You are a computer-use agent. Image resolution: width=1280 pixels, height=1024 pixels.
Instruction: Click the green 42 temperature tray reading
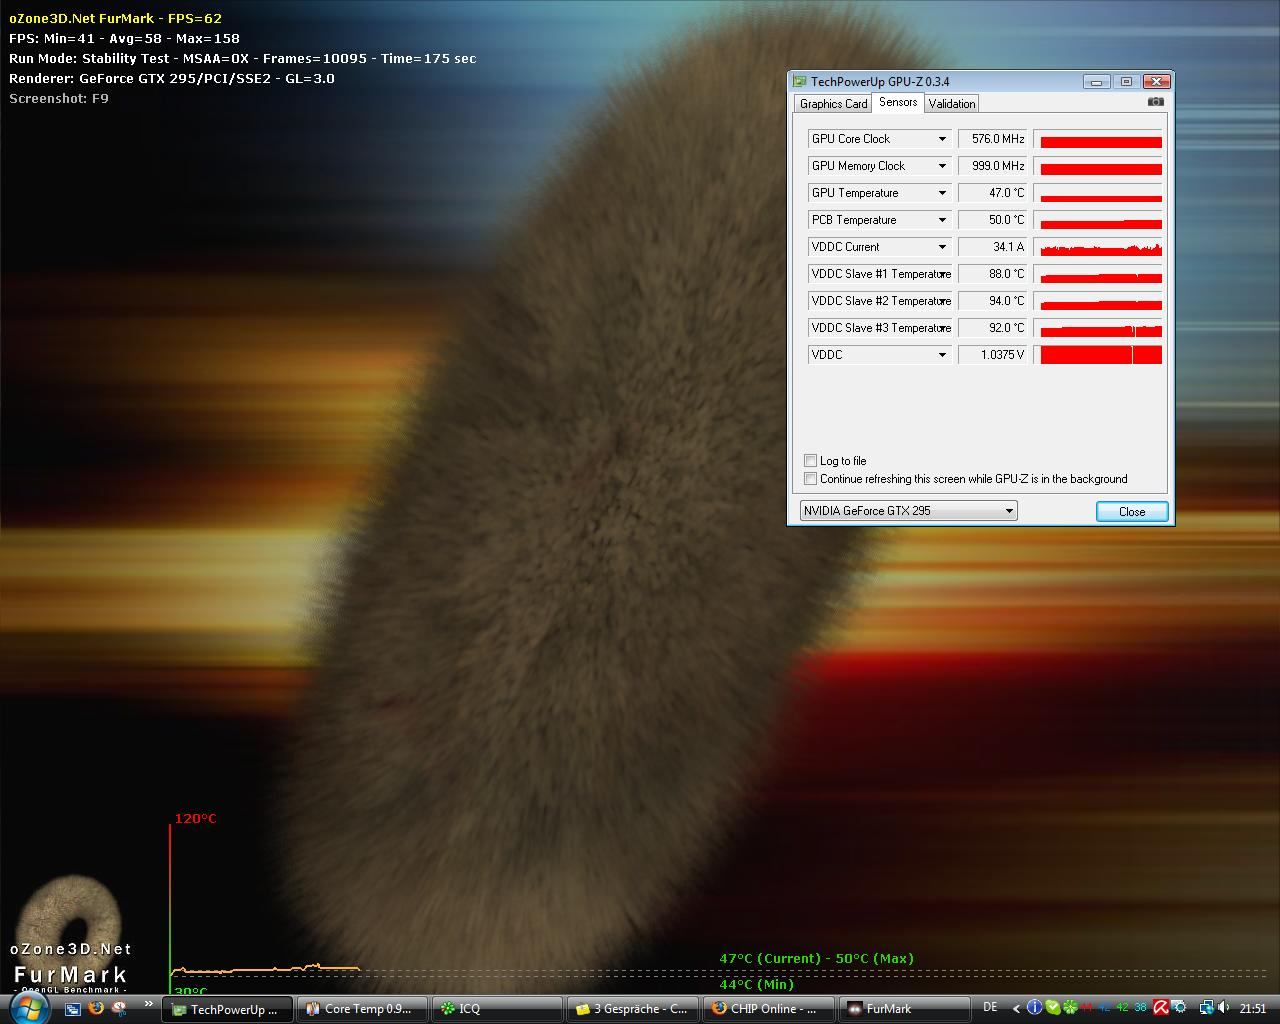pyautogui.click(x=1122, y=1008)
